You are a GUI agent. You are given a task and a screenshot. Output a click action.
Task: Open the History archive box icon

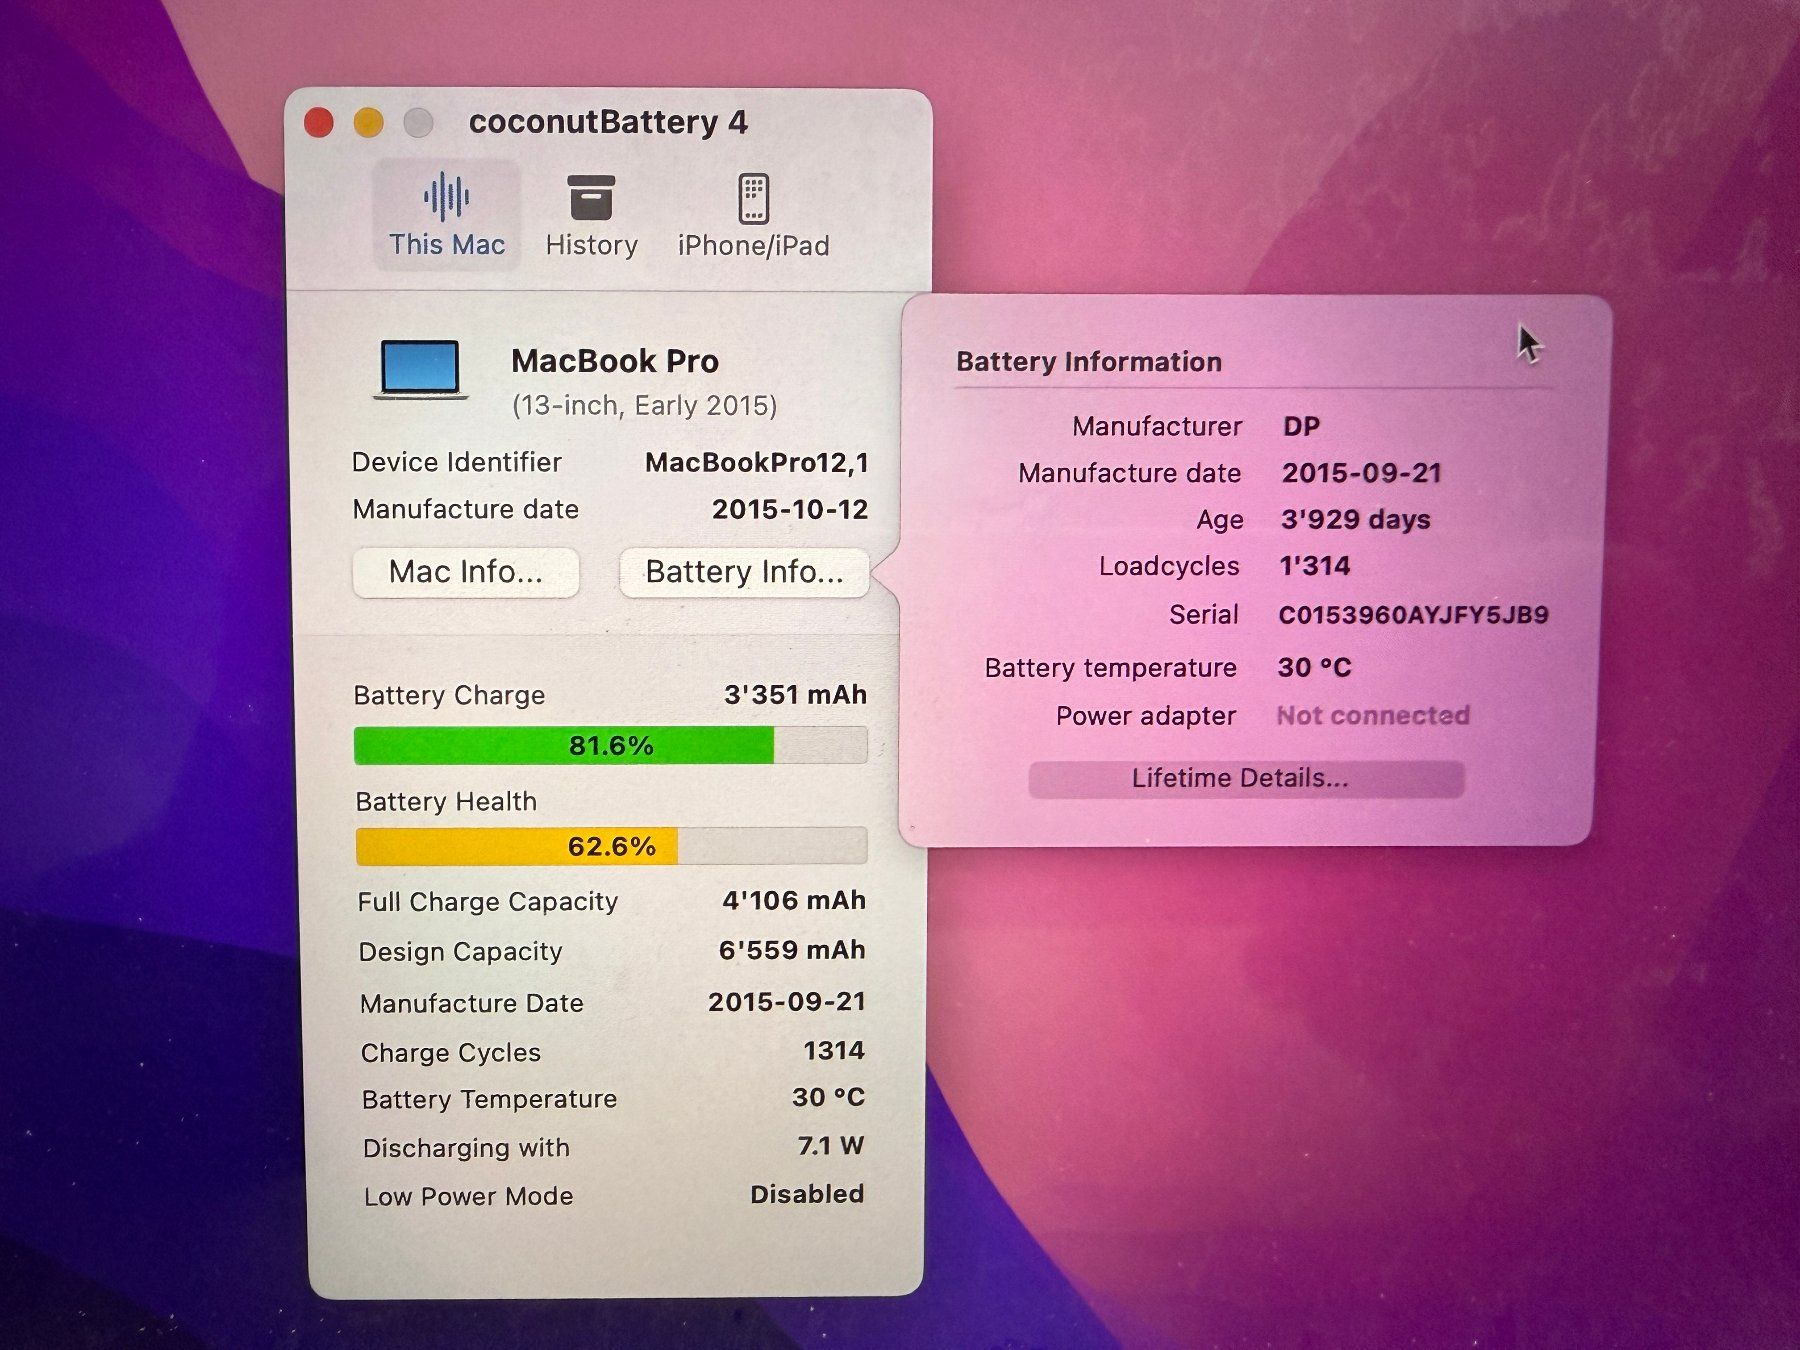(591, 197)
